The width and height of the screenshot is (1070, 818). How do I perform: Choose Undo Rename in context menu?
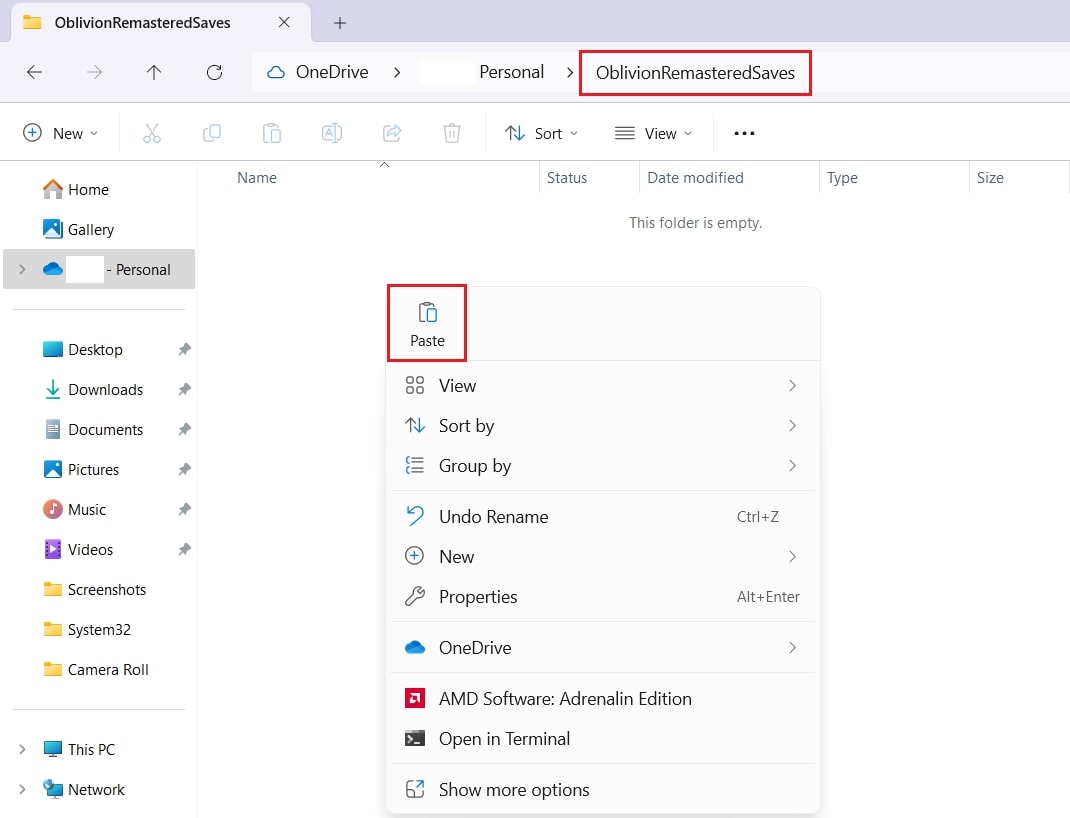pos(602,516)
